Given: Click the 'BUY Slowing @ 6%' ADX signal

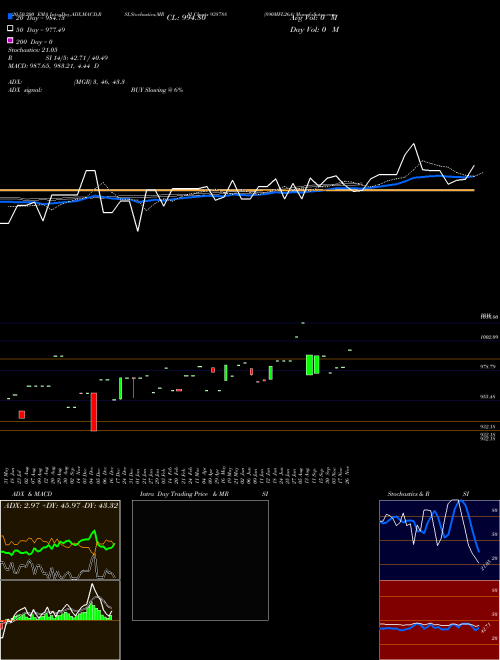Looking at the screenshot, I should tap(157, 90).
